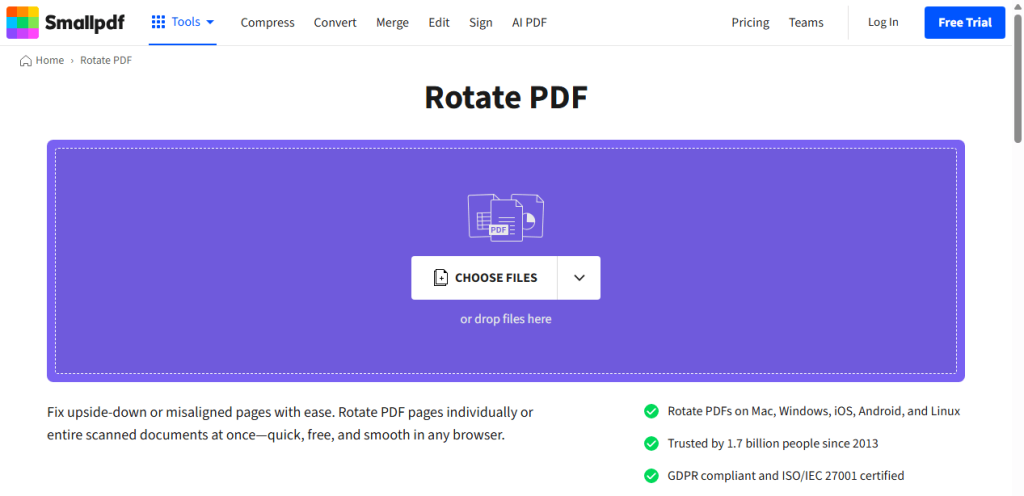Open the Pricing page link
This screenshot has width=1024, height=496.
750,23
